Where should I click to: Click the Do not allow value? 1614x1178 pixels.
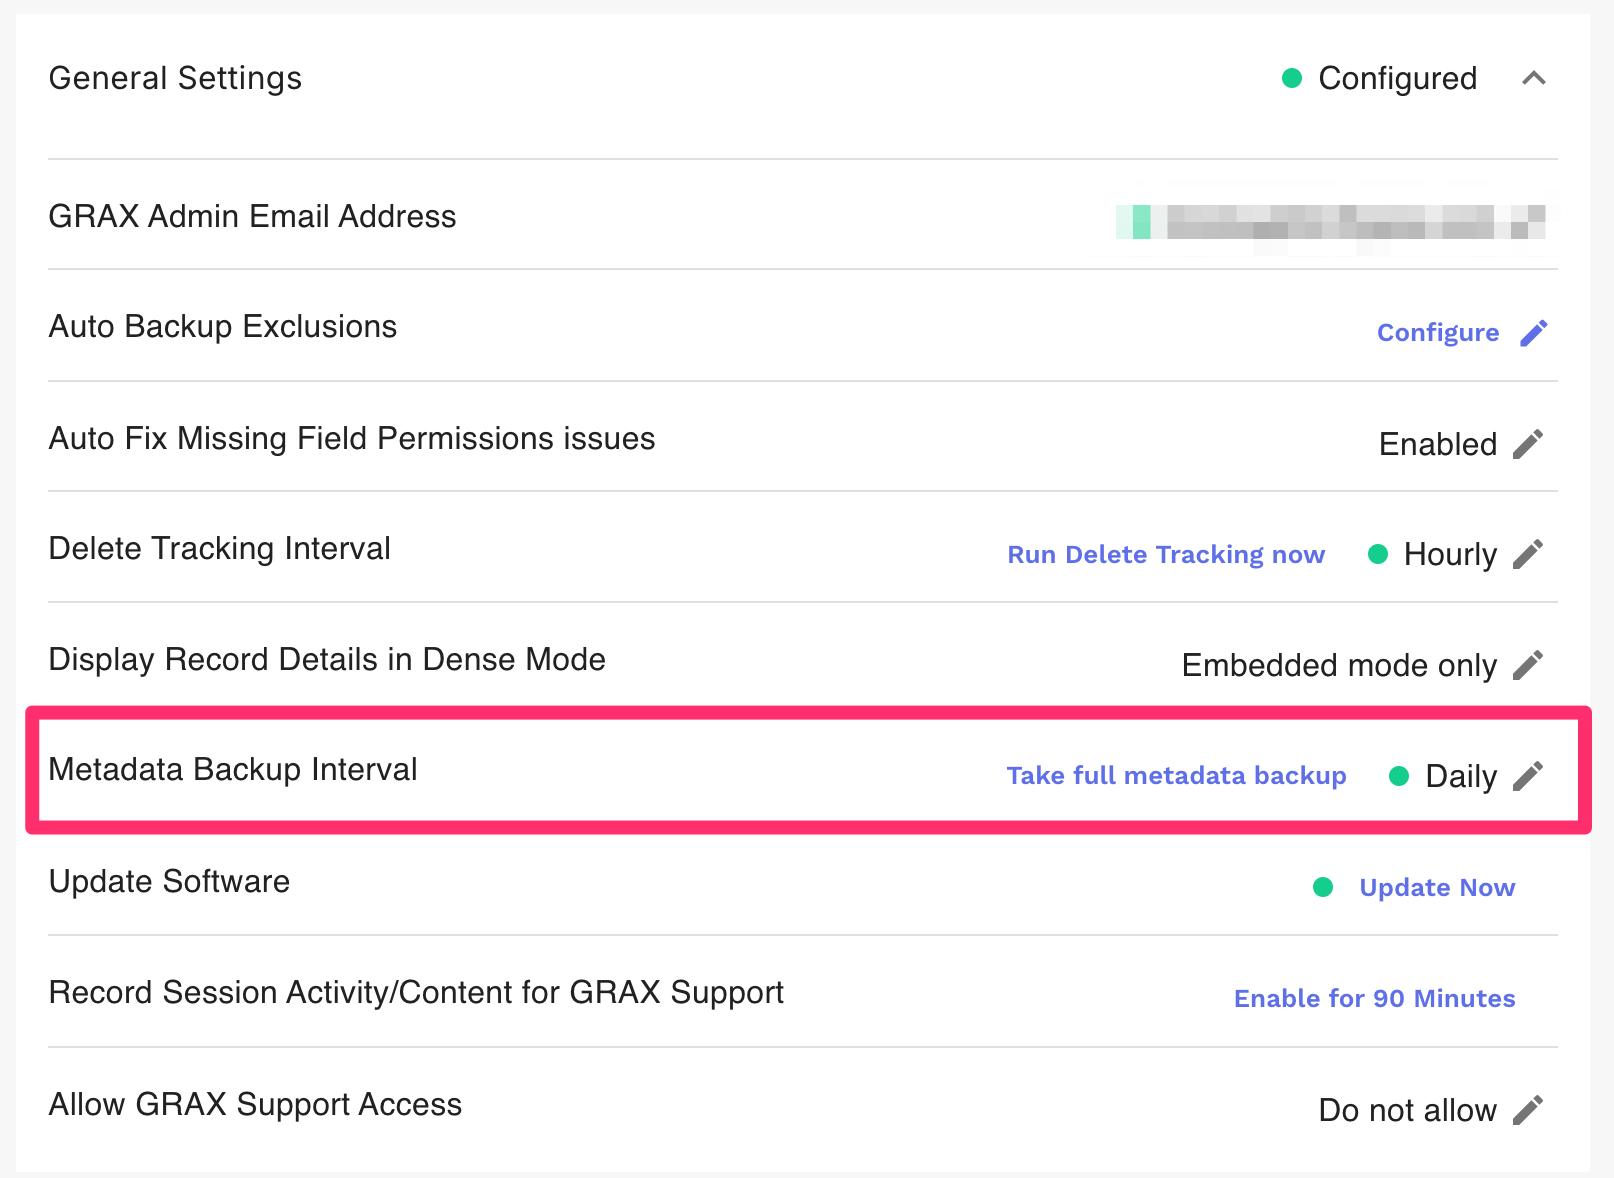tap(1407, 1110)
